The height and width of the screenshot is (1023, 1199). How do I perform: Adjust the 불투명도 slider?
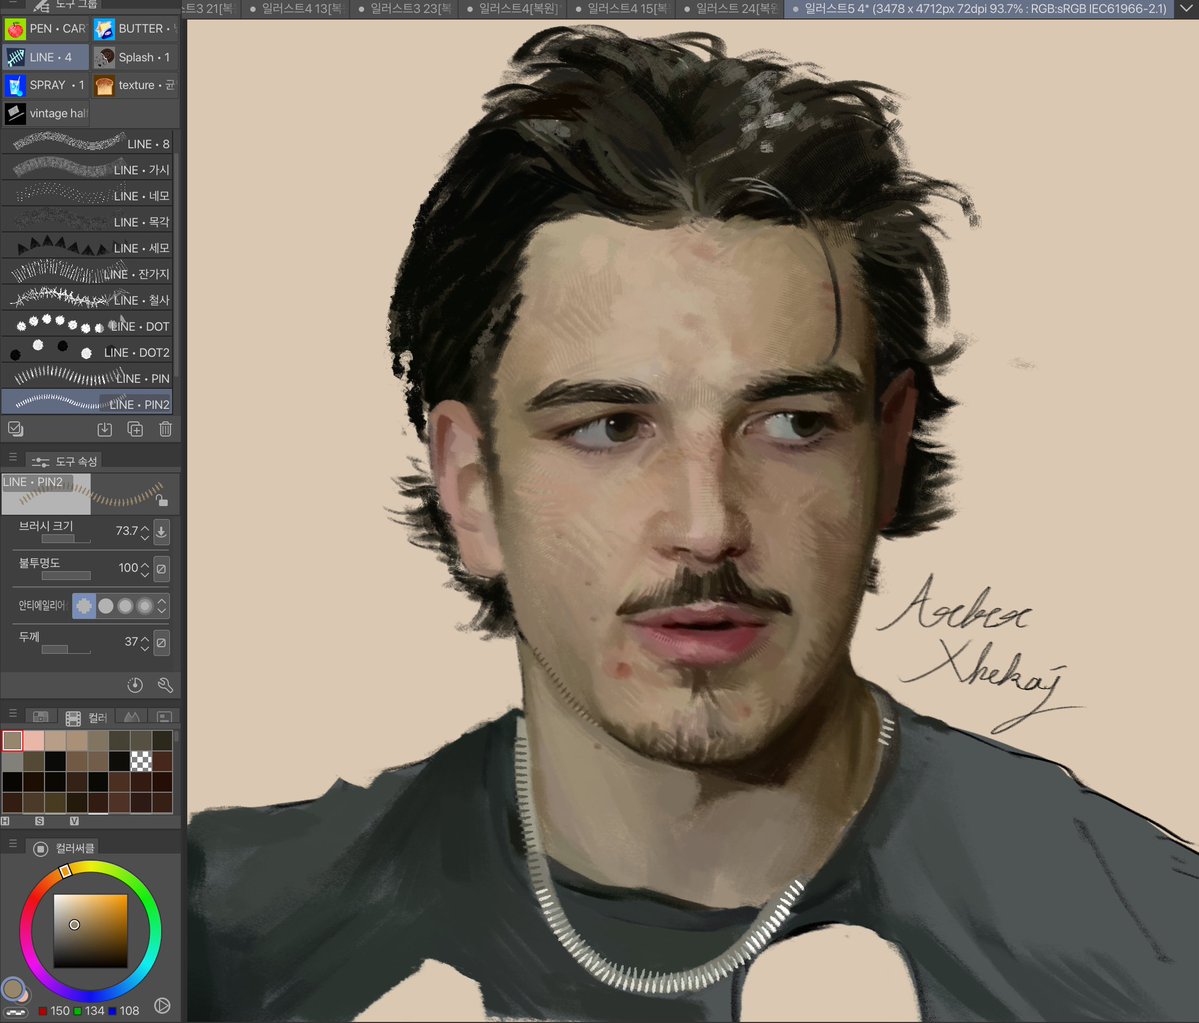click(x=66, y=576)
